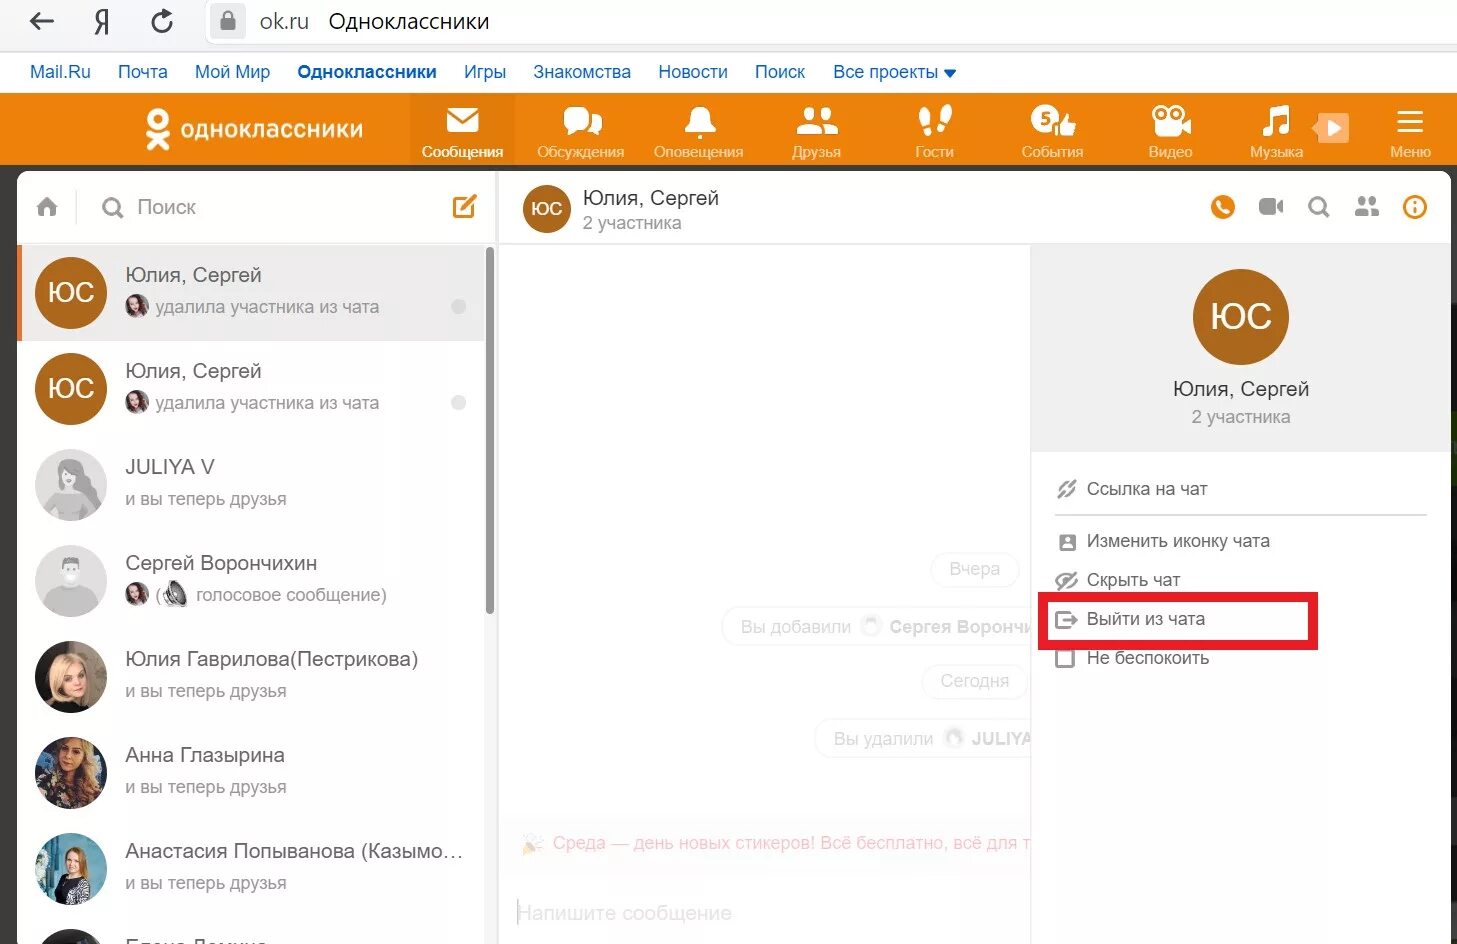Expand Все проекты dropdown

(894, 72)
